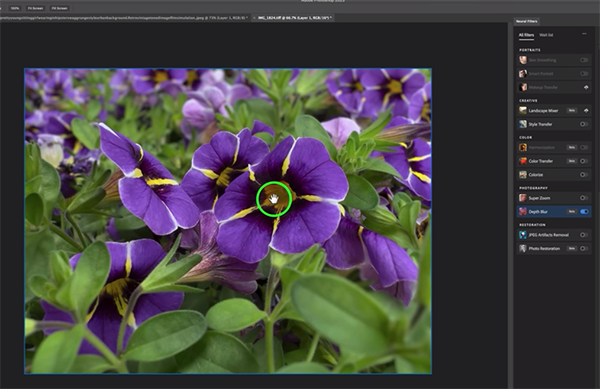Image resolution: width=600 pixels, height=389 pixels.
Task: Click the Makeup Transfer filter thumbnail icon
Action: (523, 87)
